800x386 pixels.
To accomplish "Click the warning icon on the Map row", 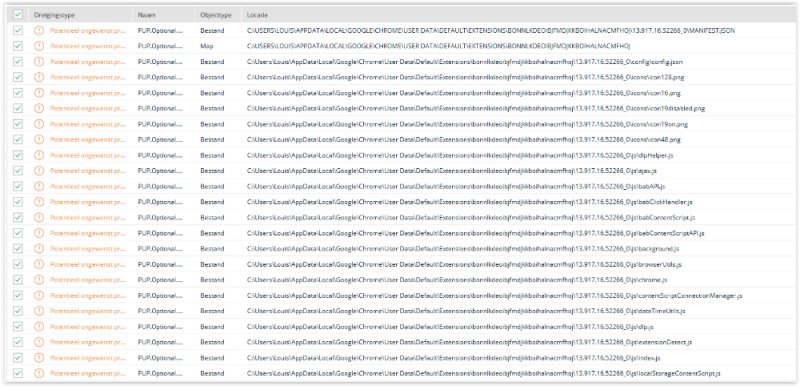I will pyautogui.click(x=39, y=46).
